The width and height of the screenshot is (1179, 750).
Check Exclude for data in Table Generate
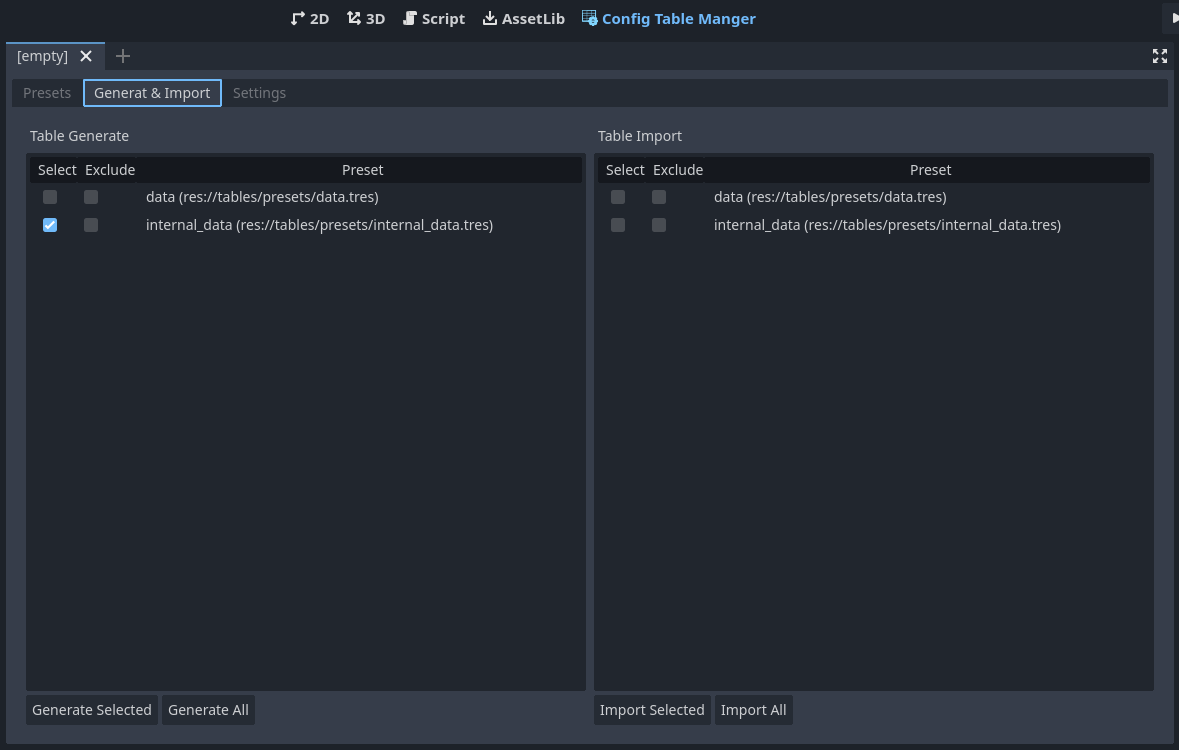[x=91, y=197]
